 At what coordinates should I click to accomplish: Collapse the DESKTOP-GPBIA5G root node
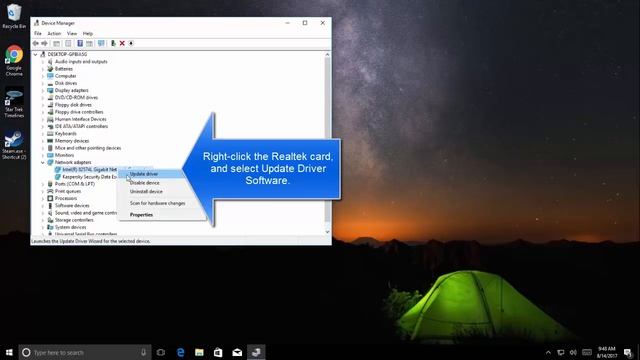(36, 54)
